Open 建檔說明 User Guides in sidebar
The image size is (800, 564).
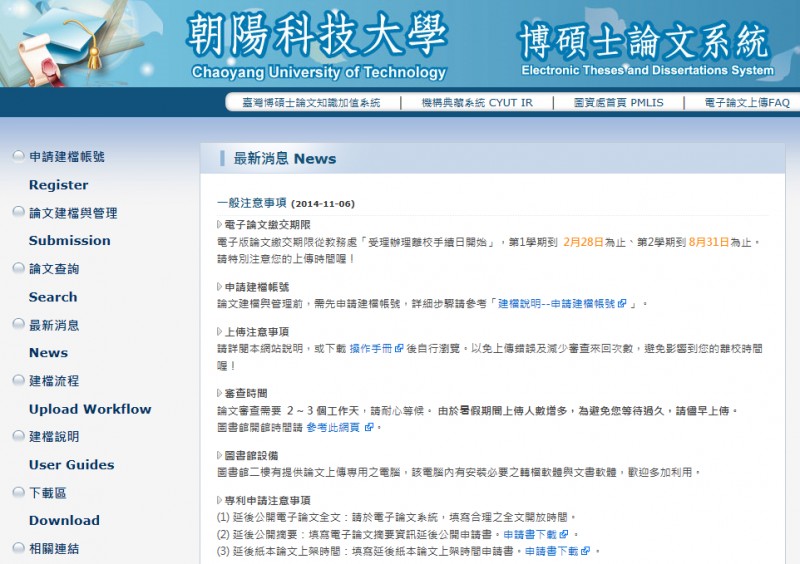click(71, 451)
